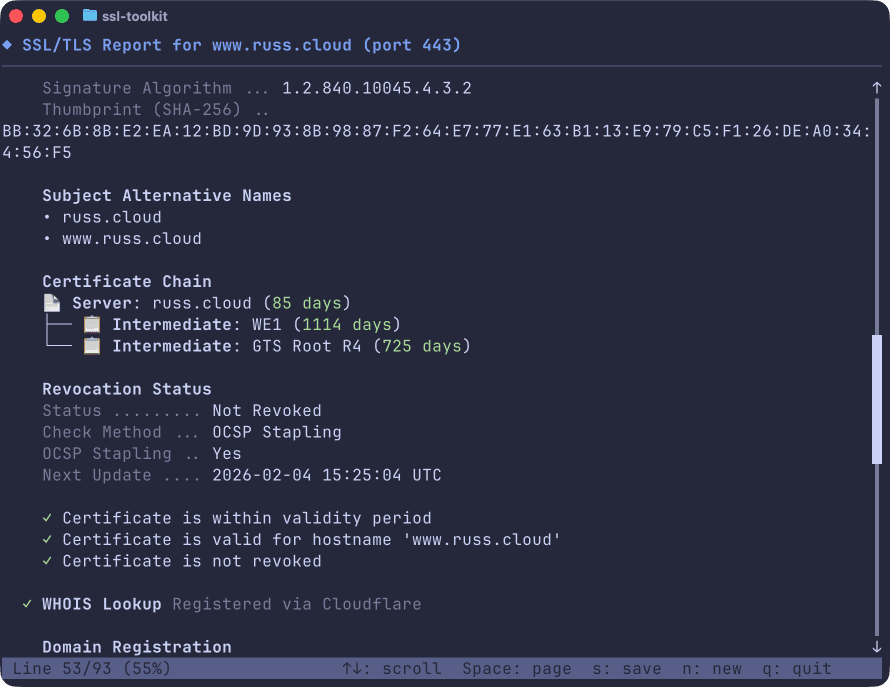This screenshot has width=890, height=687.
Task: Click the WE1 intermediate certificate clipboard icon
Action: click(92, 324)
